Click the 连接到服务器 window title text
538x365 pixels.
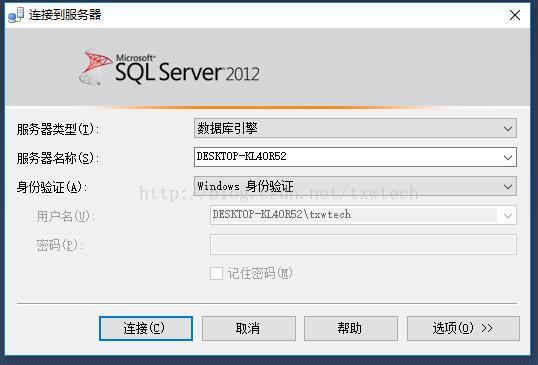tap(65, 15)
